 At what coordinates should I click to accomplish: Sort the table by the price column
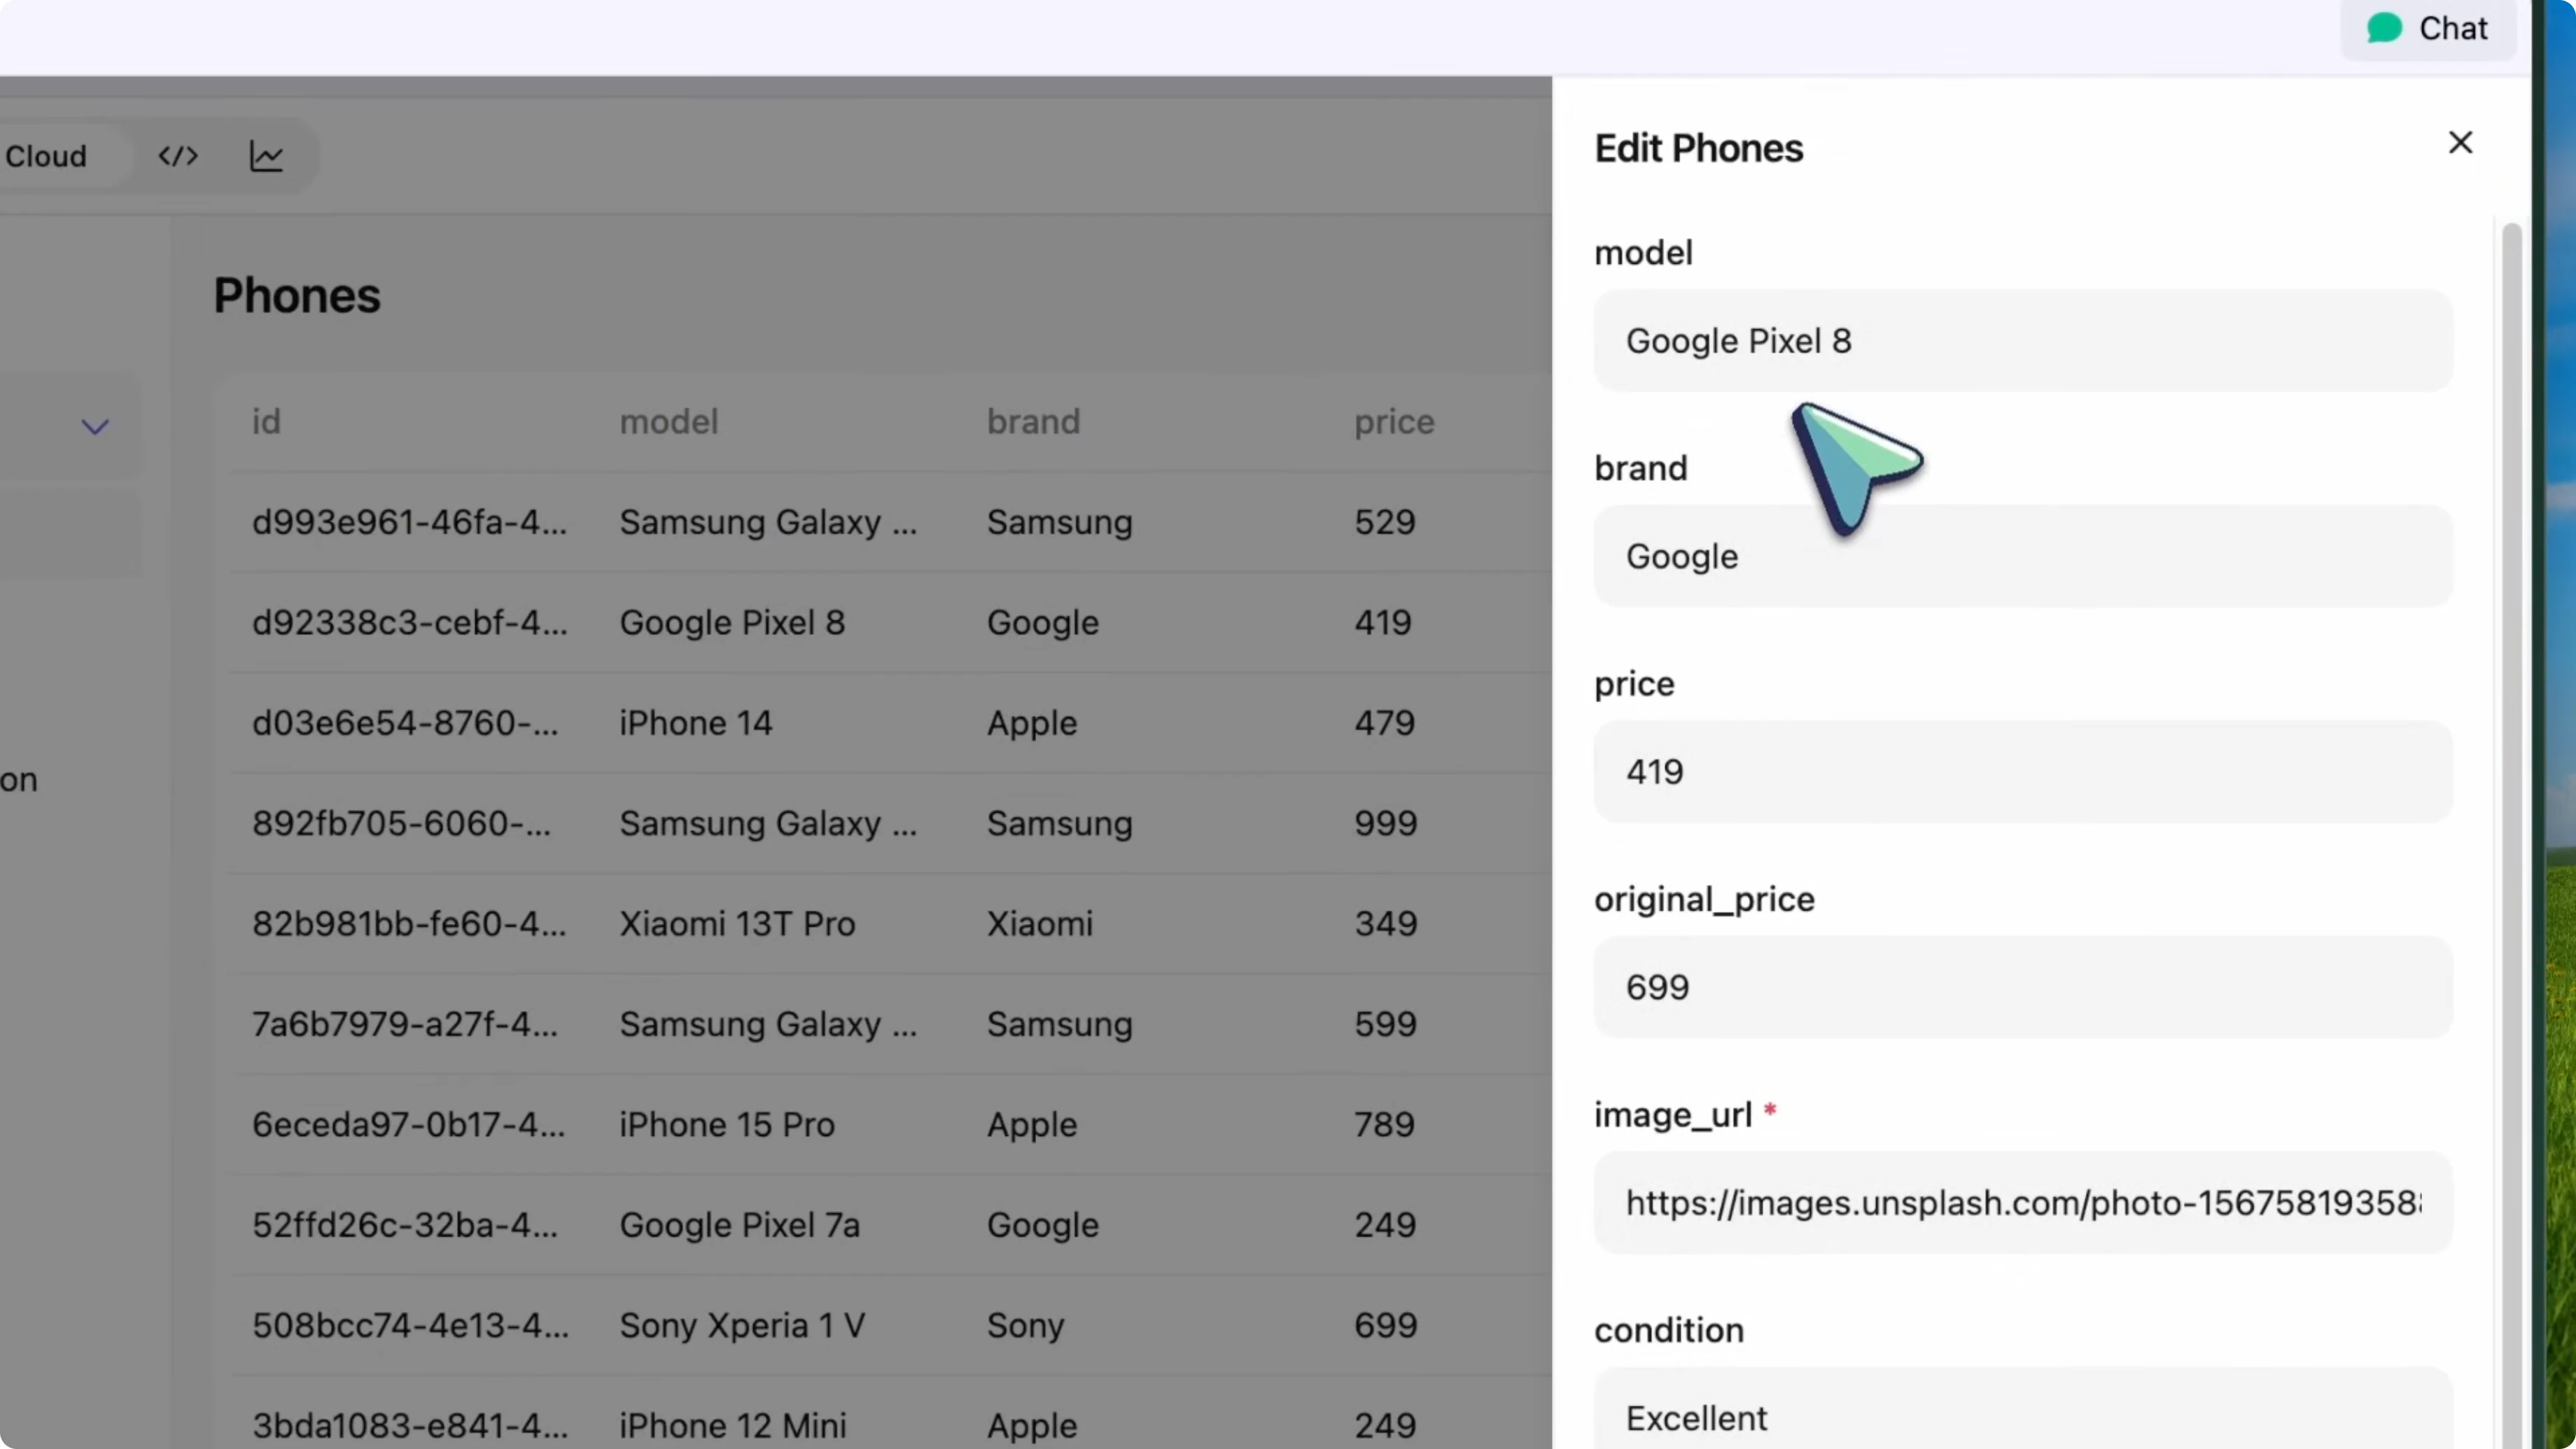tap(1393, 422)
